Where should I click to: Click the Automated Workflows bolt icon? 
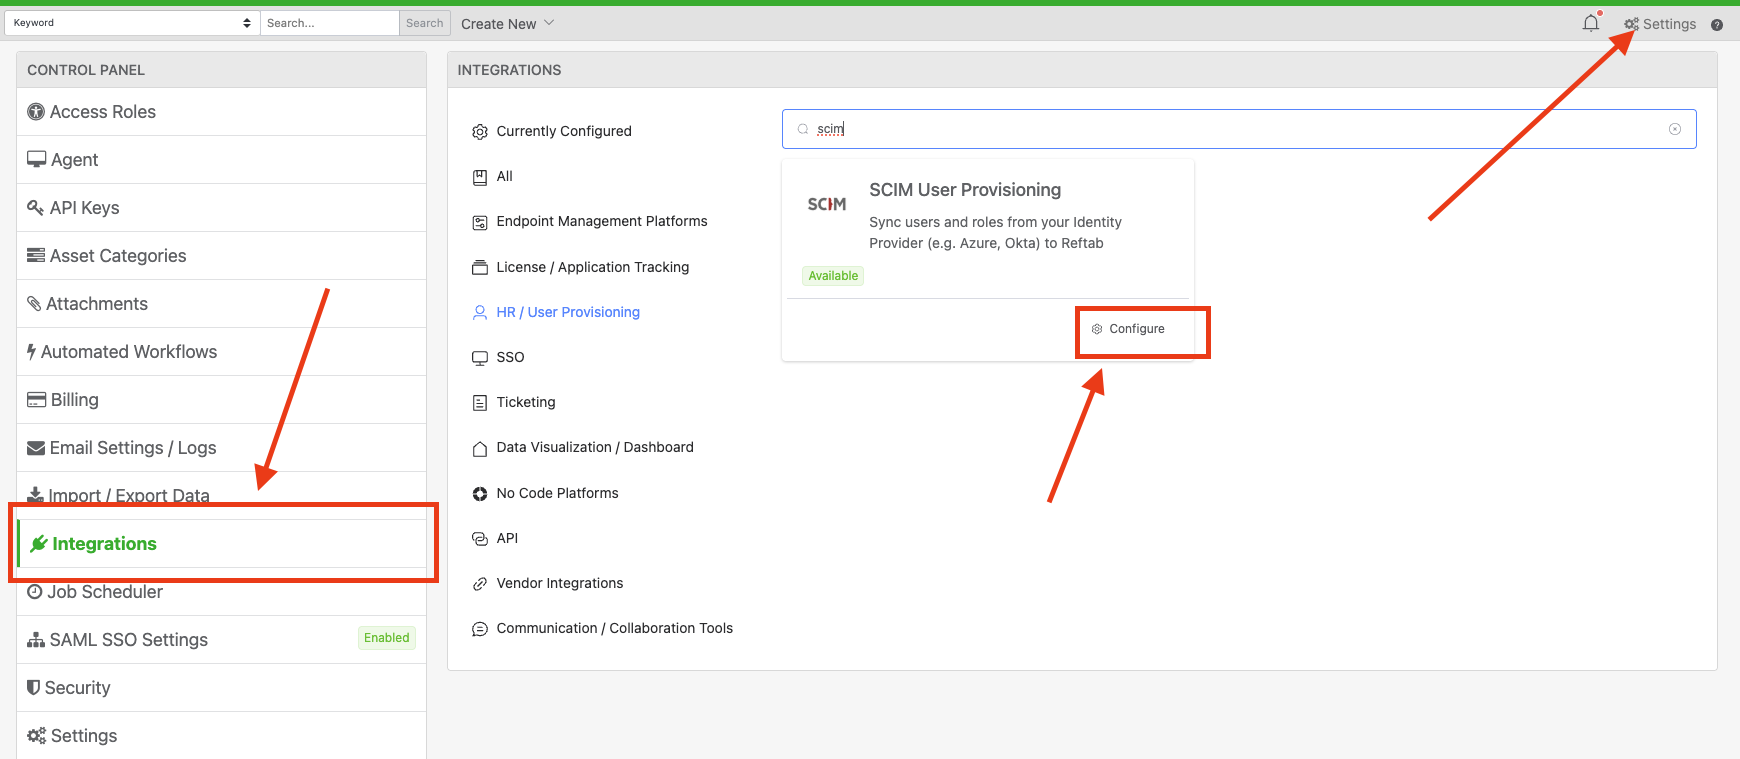coord(32,352)
